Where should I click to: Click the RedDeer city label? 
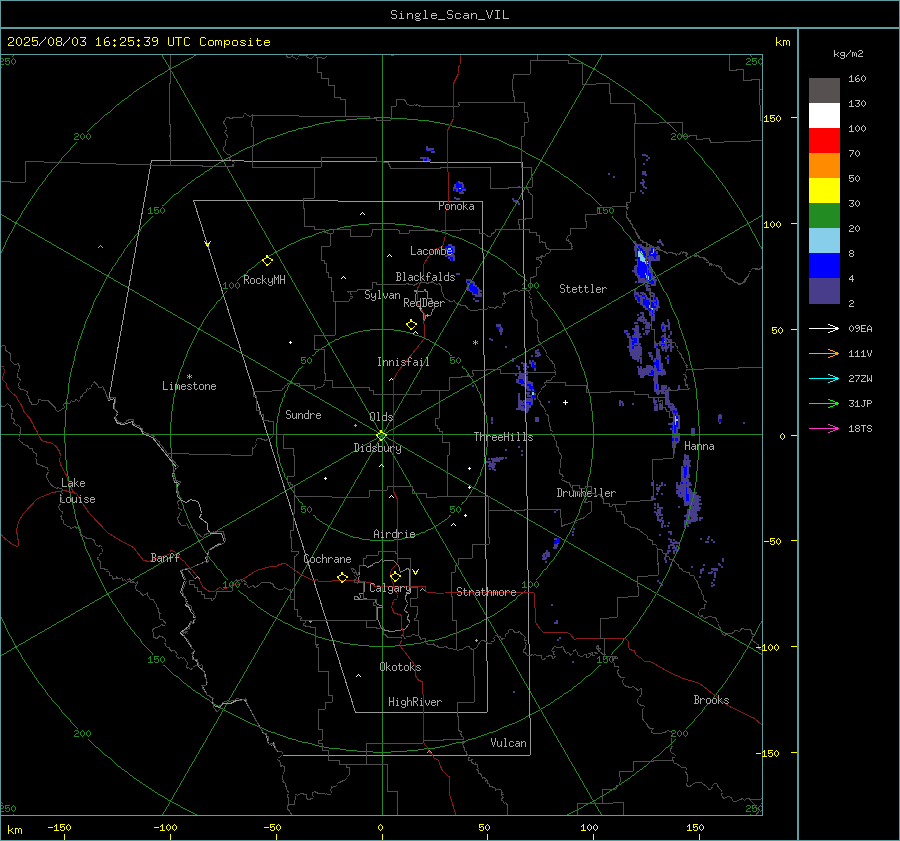(x=424, y=303)
